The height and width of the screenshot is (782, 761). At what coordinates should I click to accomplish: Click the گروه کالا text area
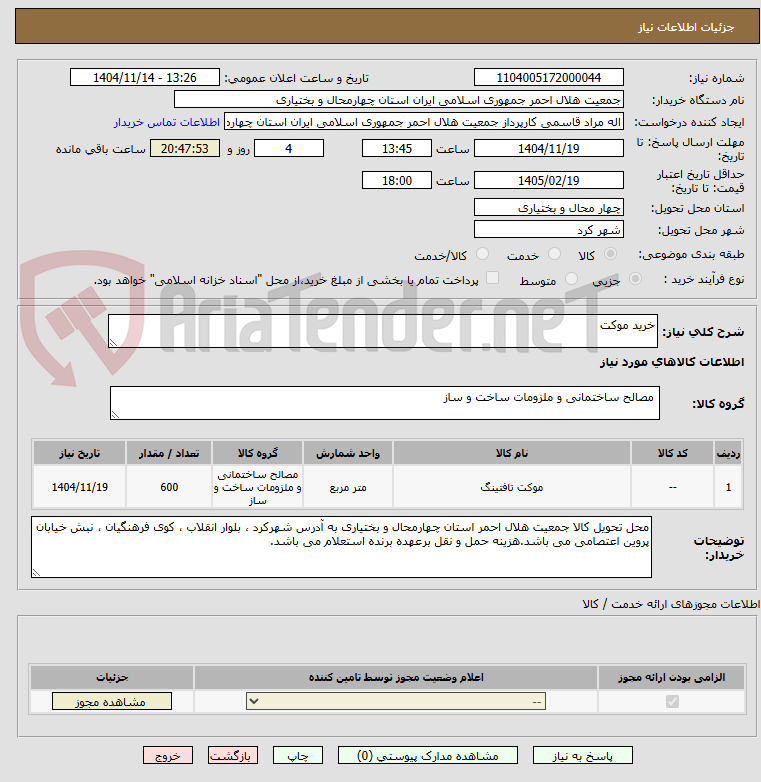(x=384, y=403)
